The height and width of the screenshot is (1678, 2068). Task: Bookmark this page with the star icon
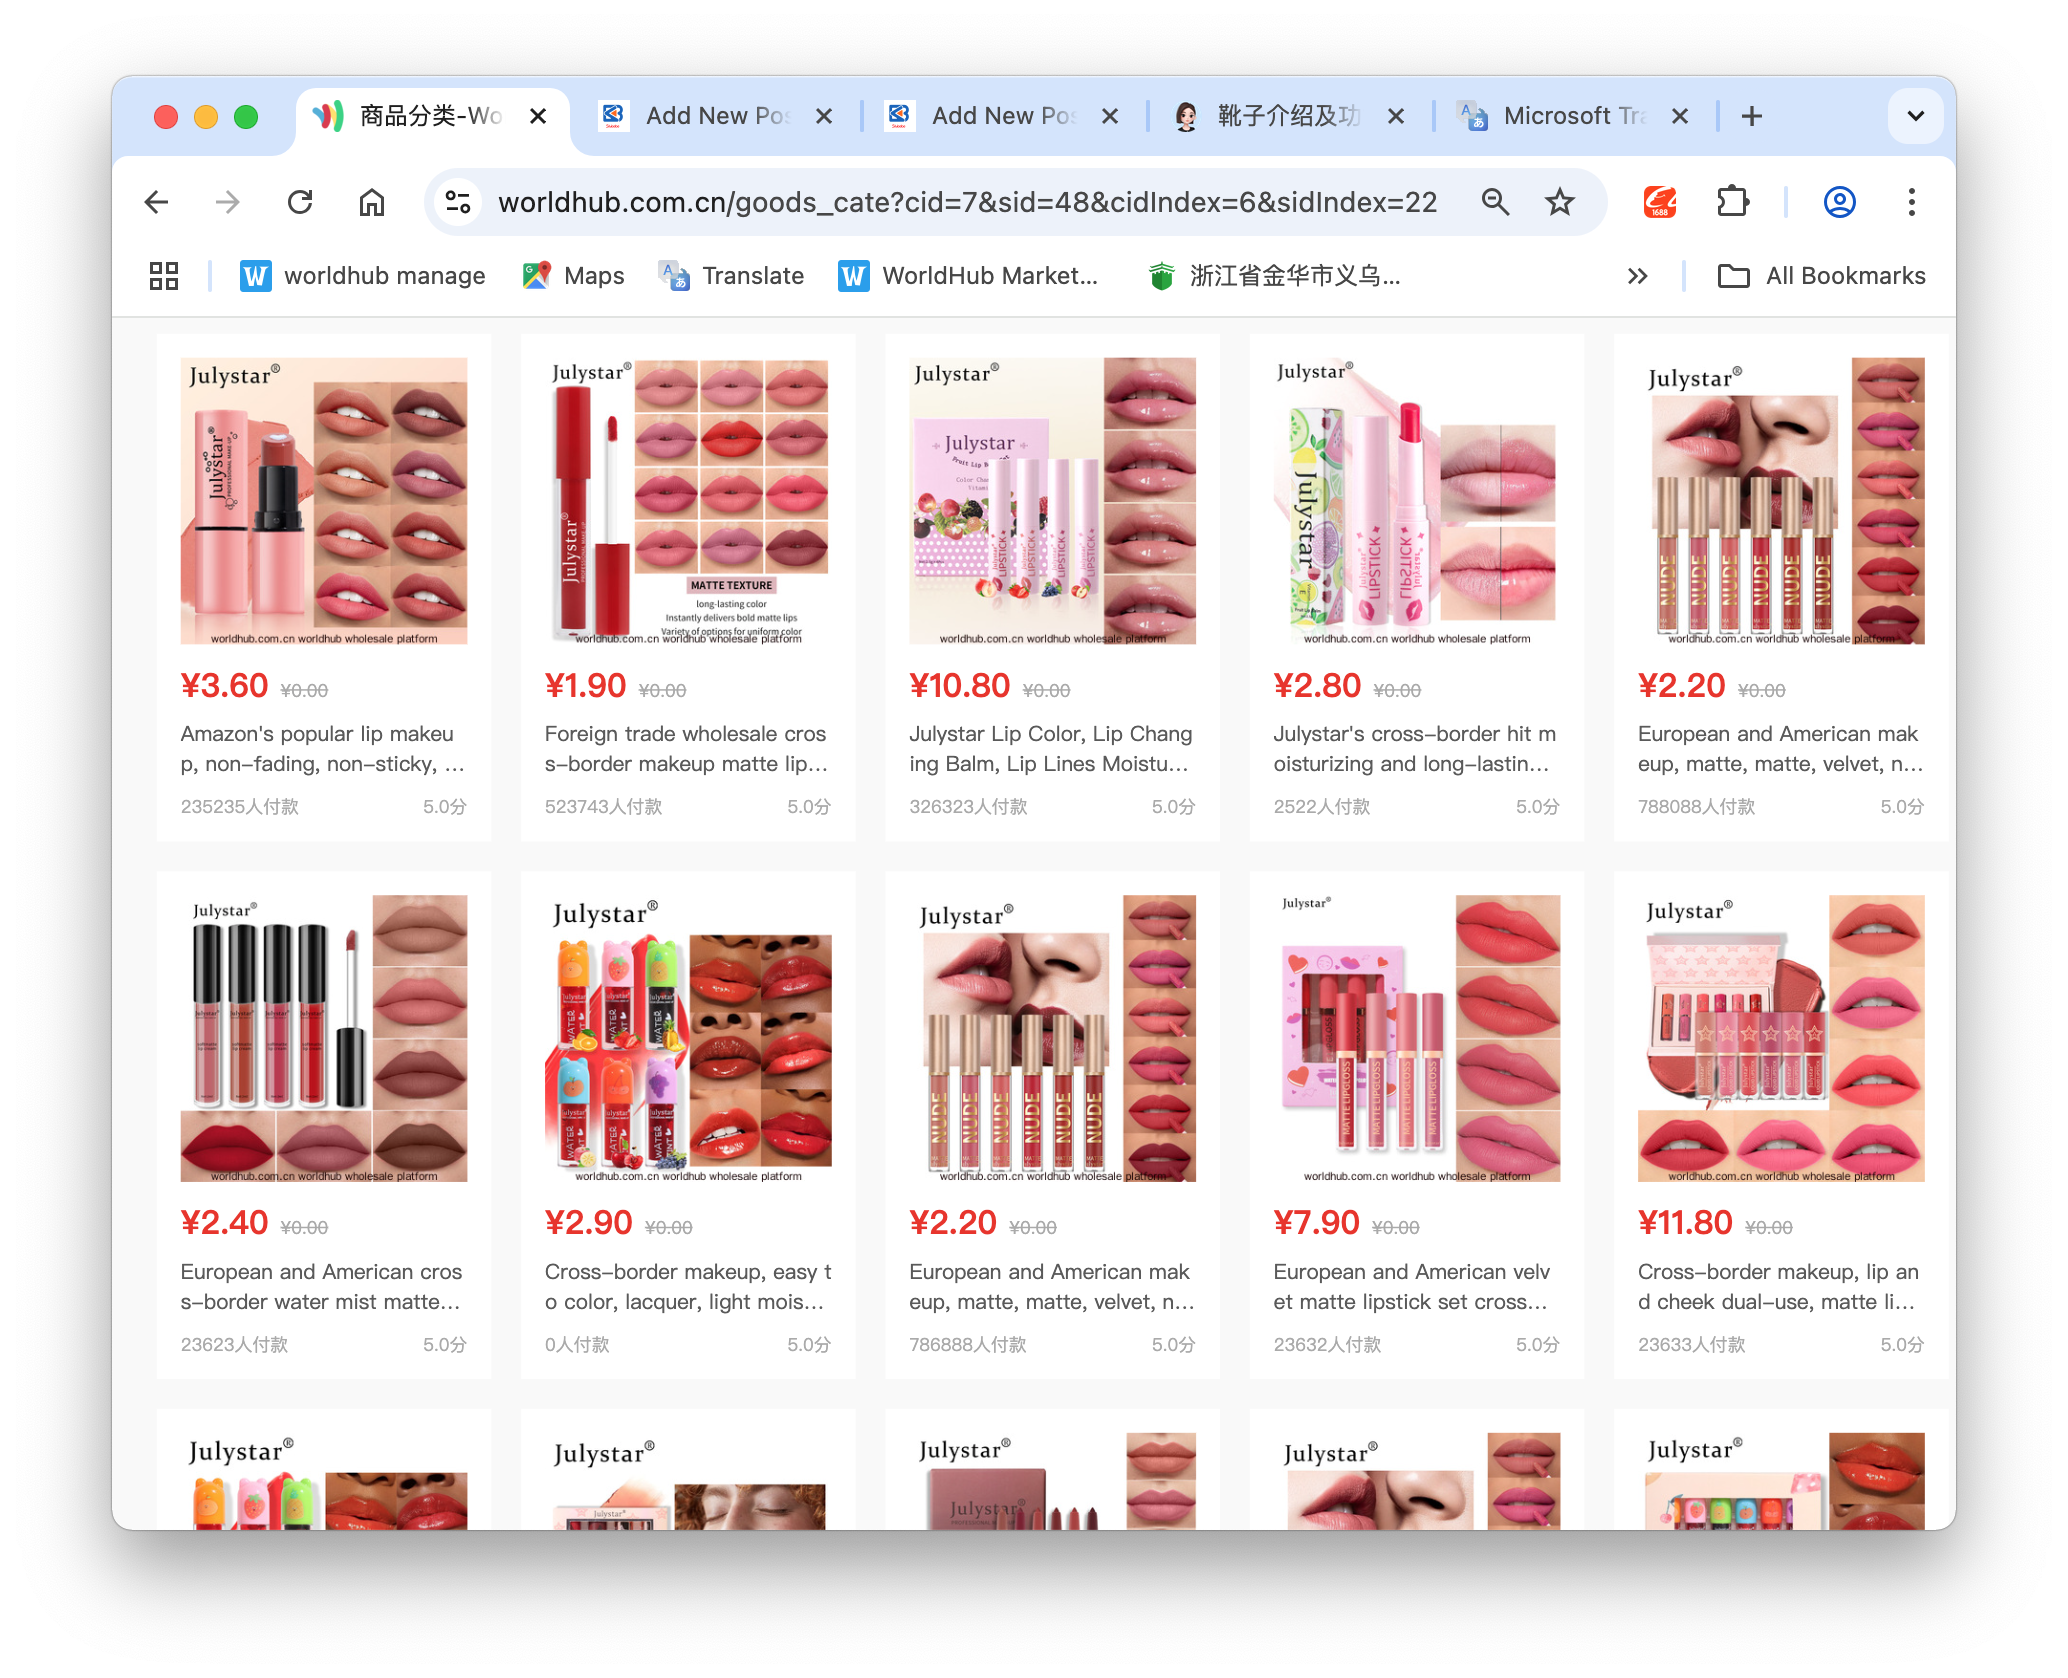[x=1559, y=203]
